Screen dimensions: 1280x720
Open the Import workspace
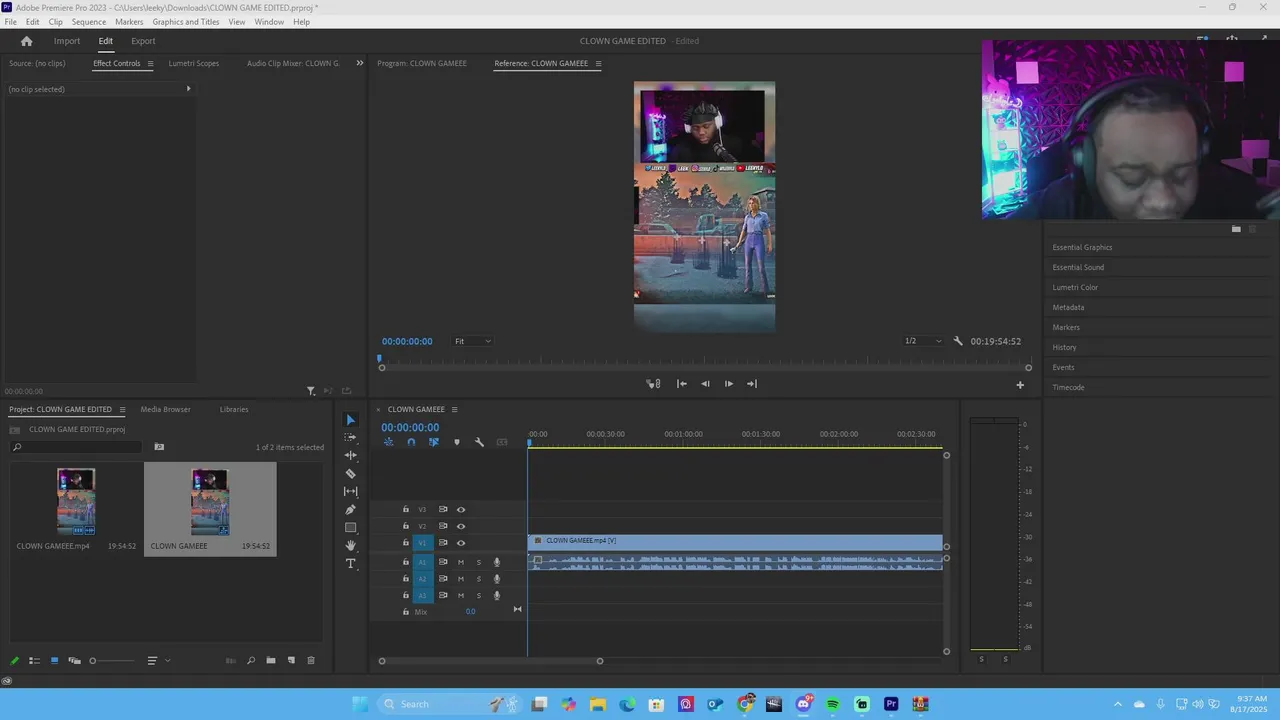[67, 41]
